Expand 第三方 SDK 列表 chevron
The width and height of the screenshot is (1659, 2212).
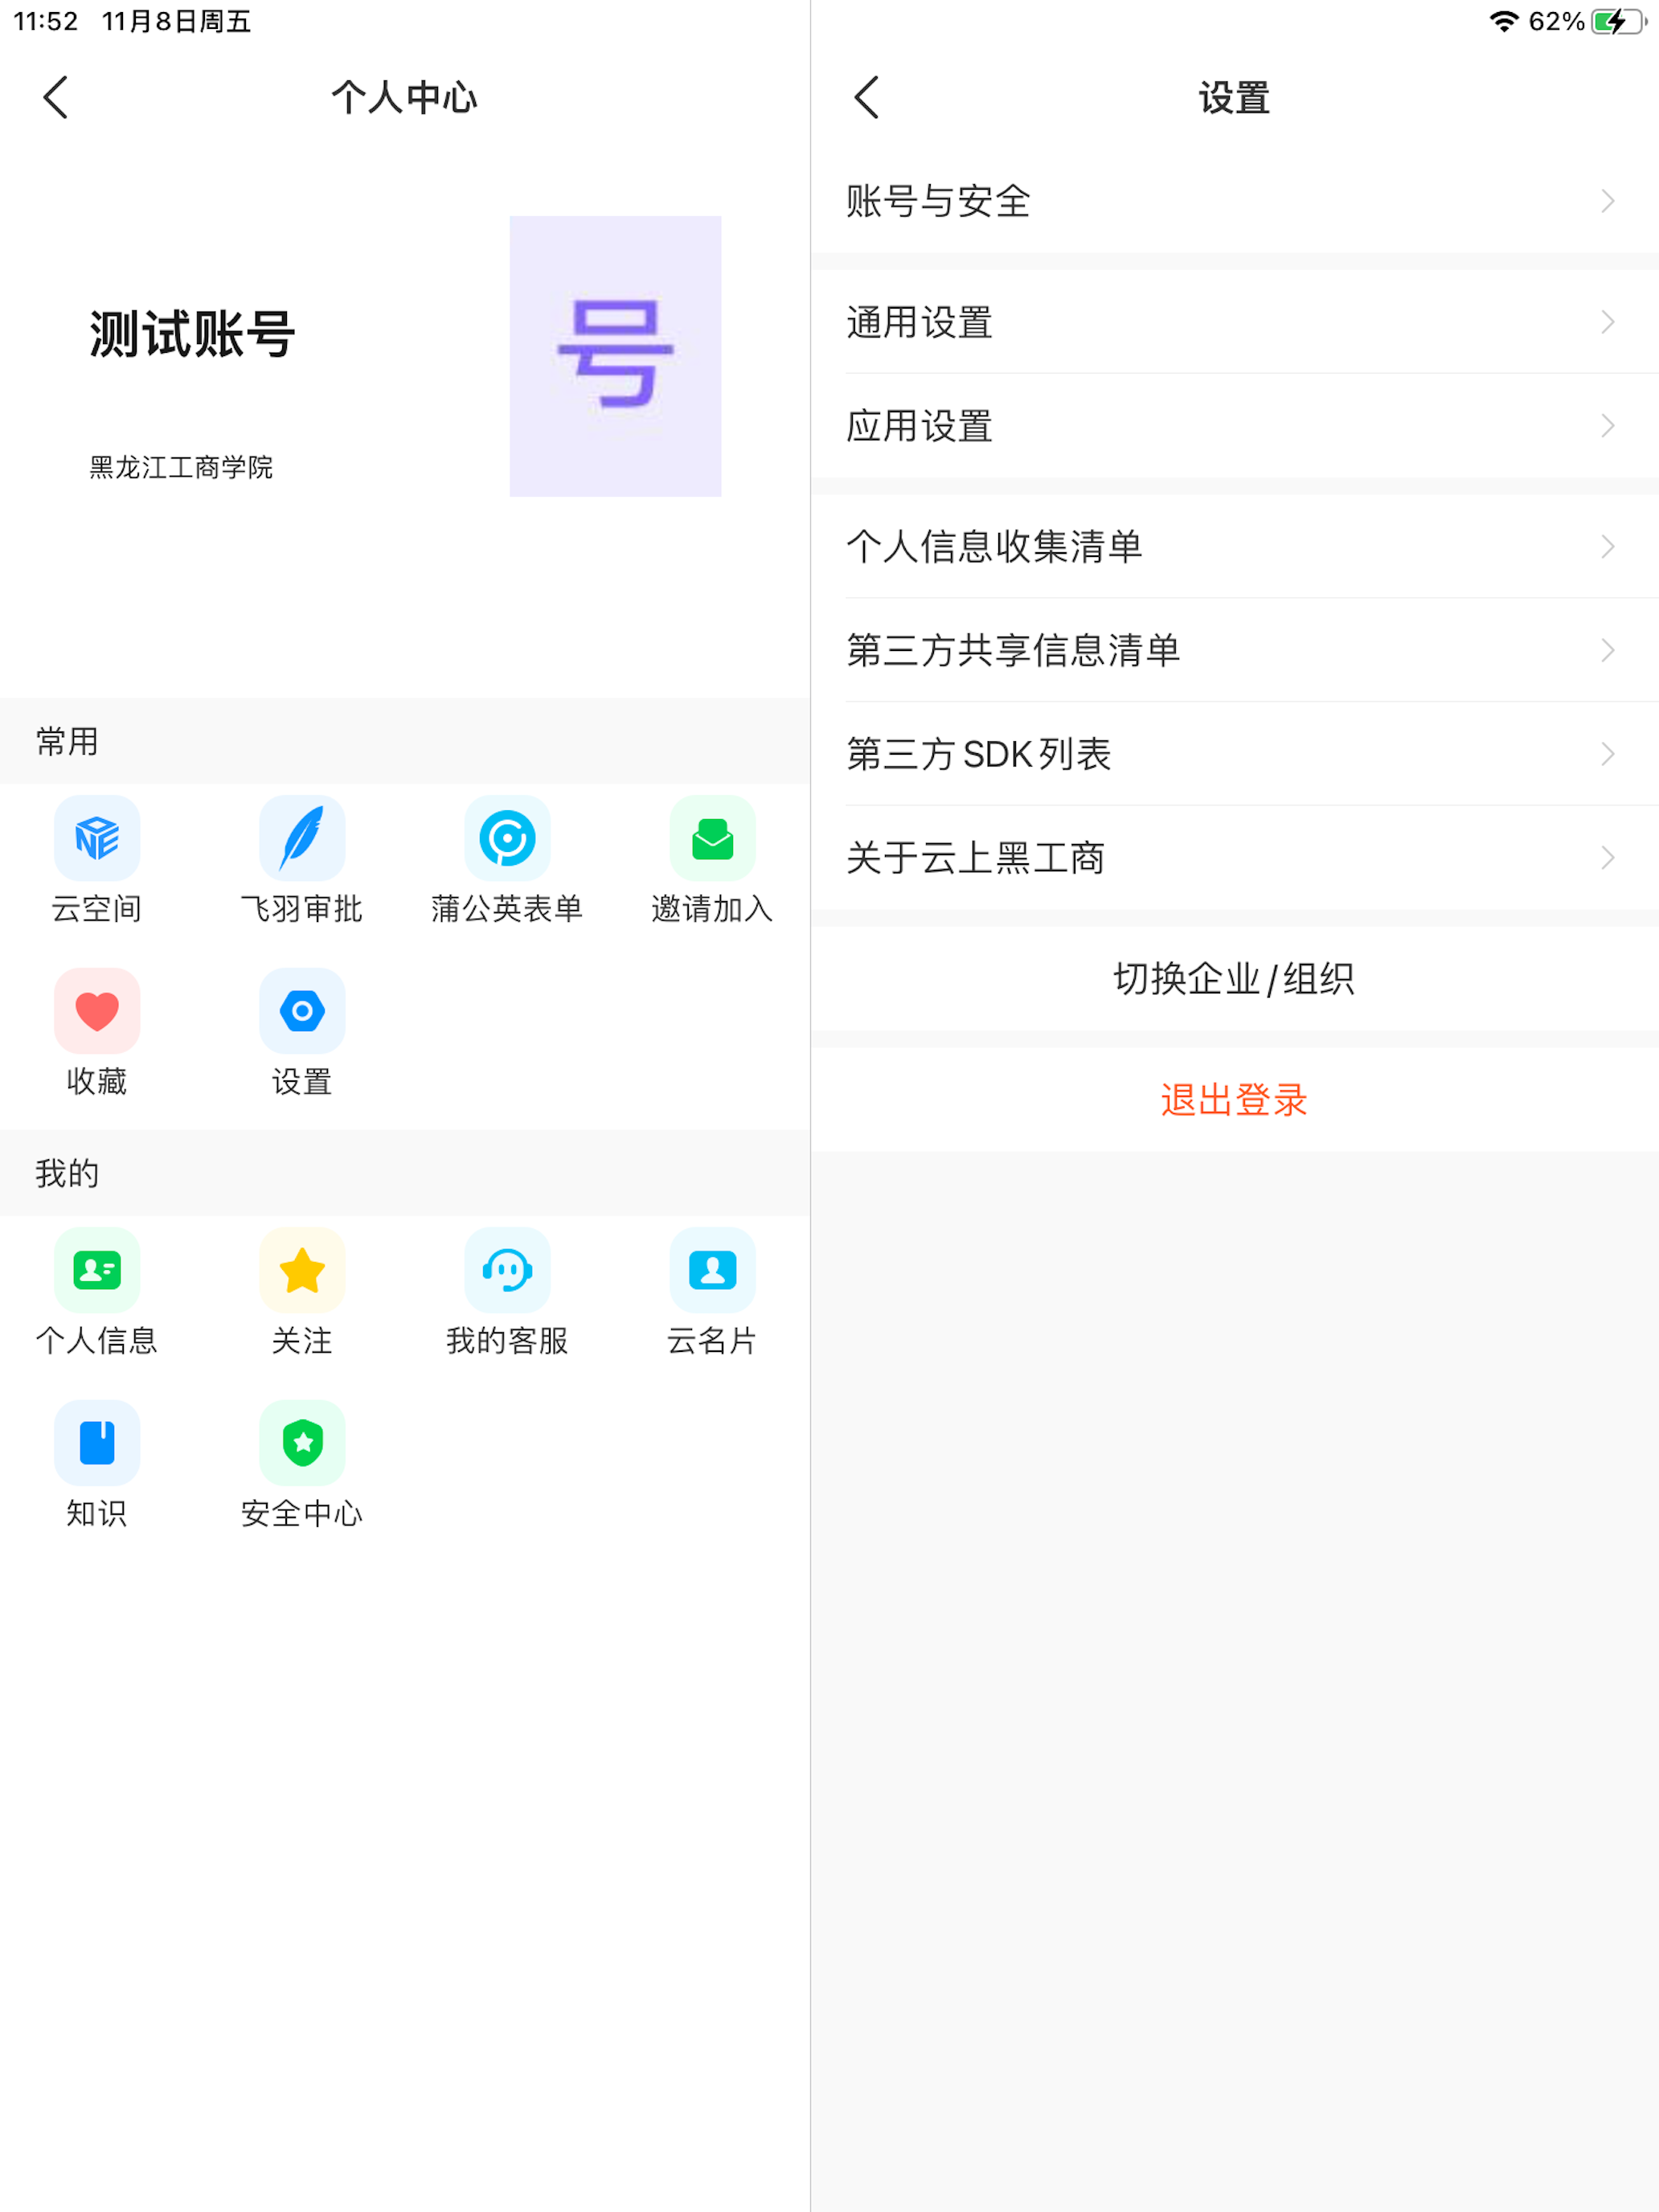(x=1607, y=754)
